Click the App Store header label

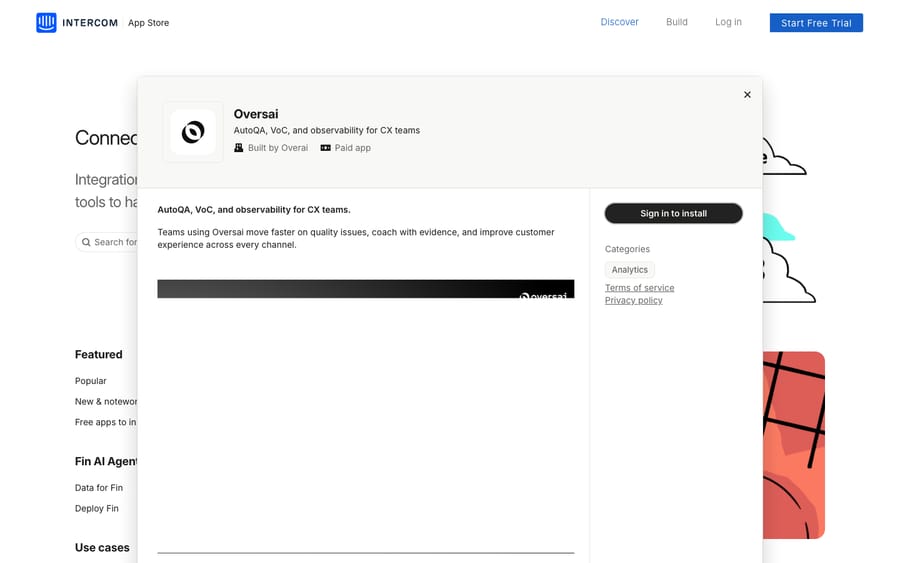pos(148,23)
